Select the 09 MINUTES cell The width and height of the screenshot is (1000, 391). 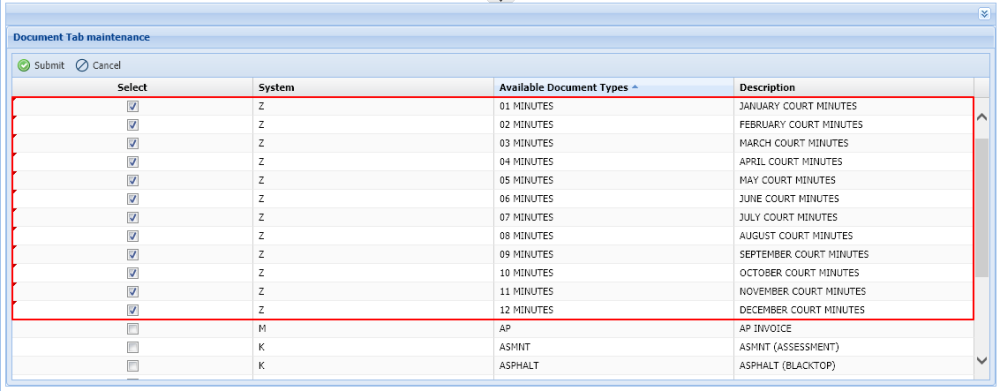point(614,254)
